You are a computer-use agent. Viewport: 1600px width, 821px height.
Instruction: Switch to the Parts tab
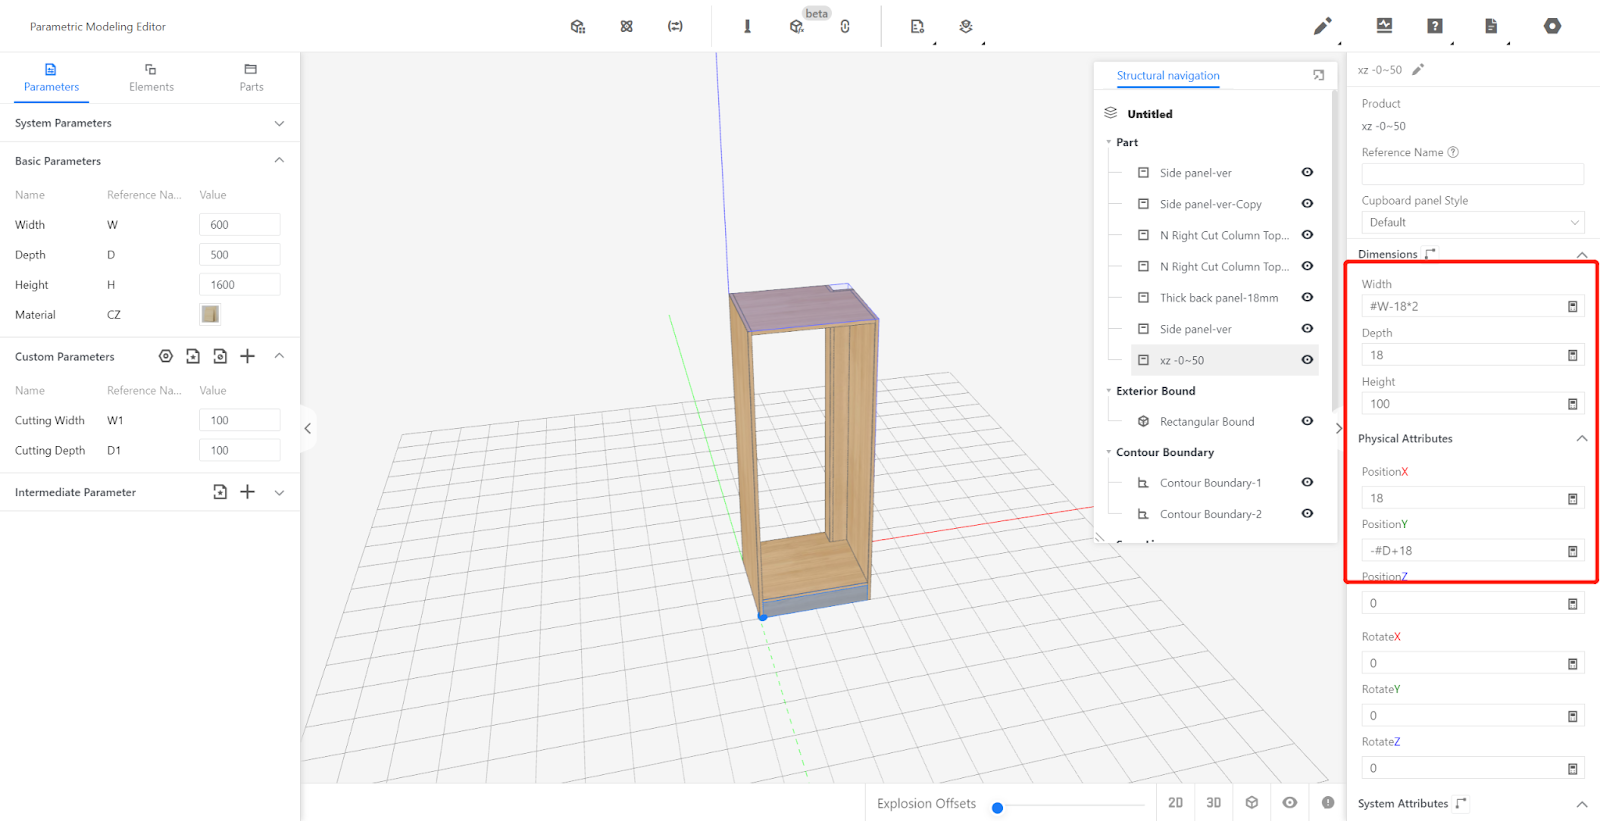251,77
